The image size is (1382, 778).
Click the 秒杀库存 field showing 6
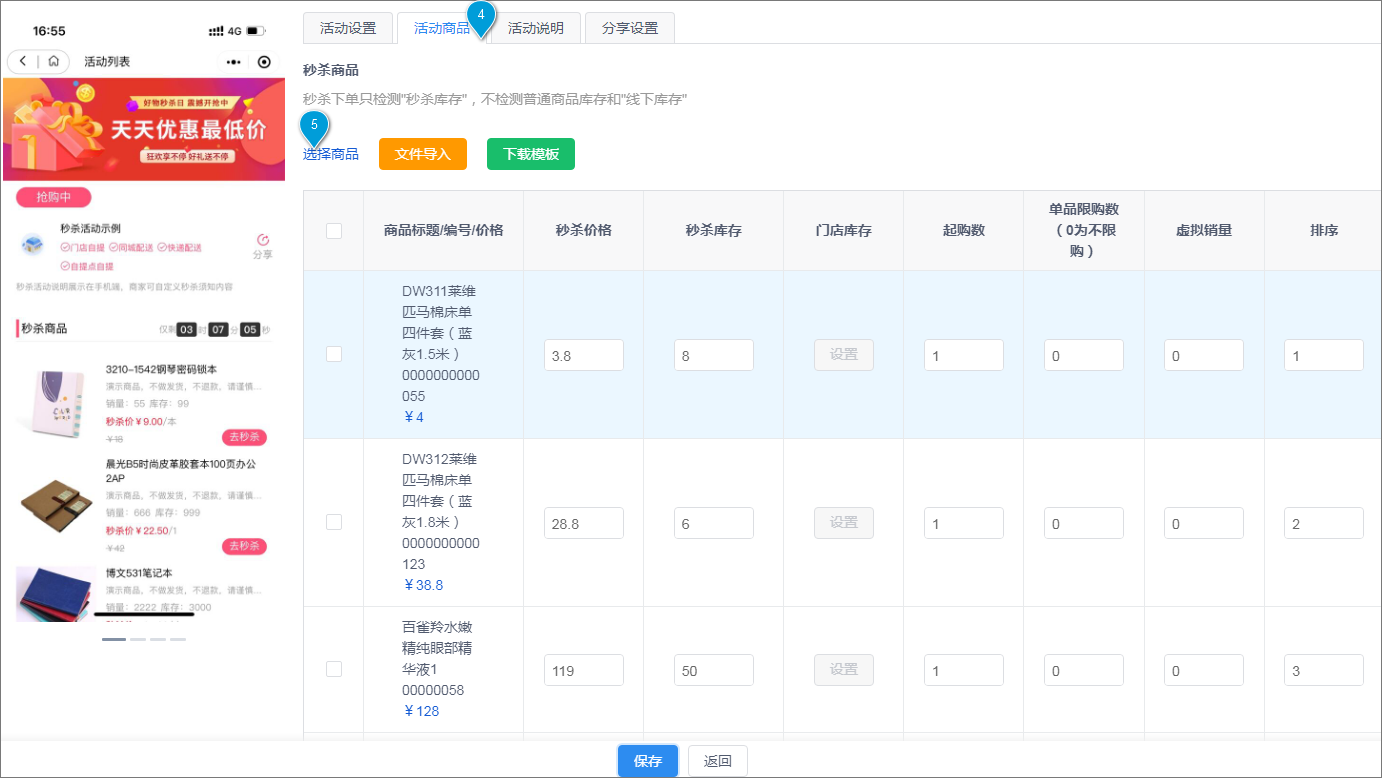(714, 523)
